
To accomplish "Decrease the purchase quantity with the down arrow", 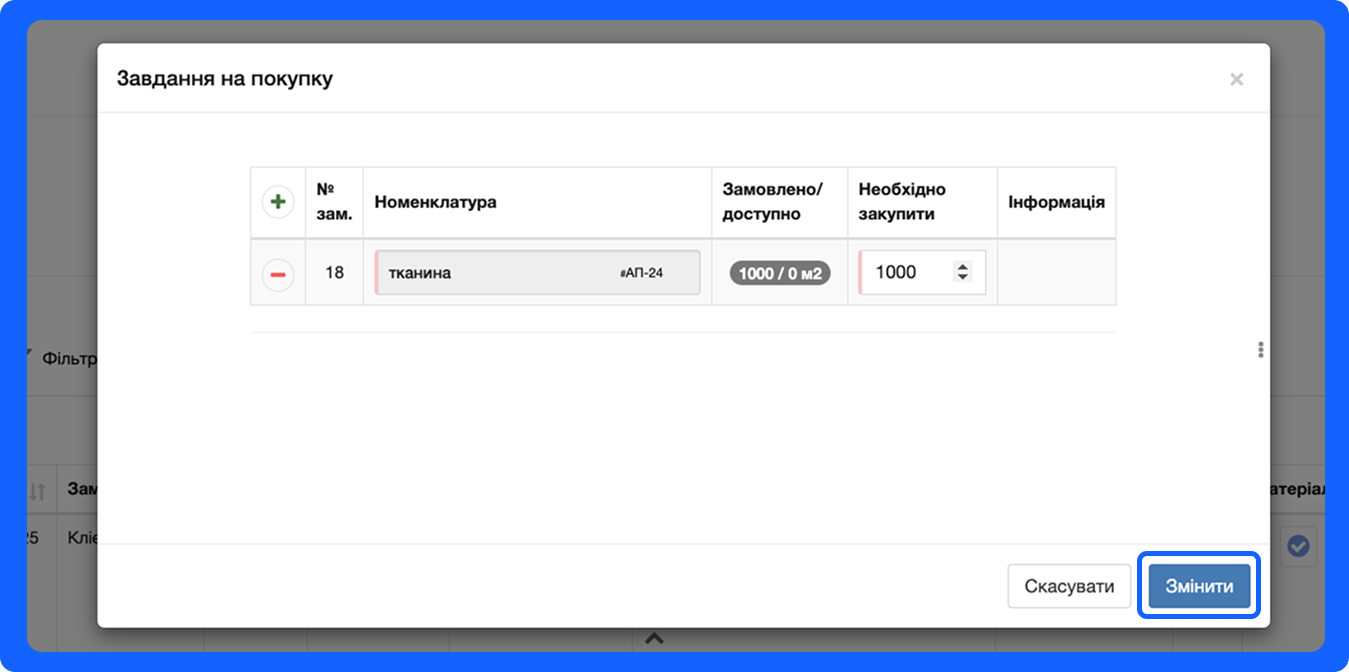I will pos(963,277).
